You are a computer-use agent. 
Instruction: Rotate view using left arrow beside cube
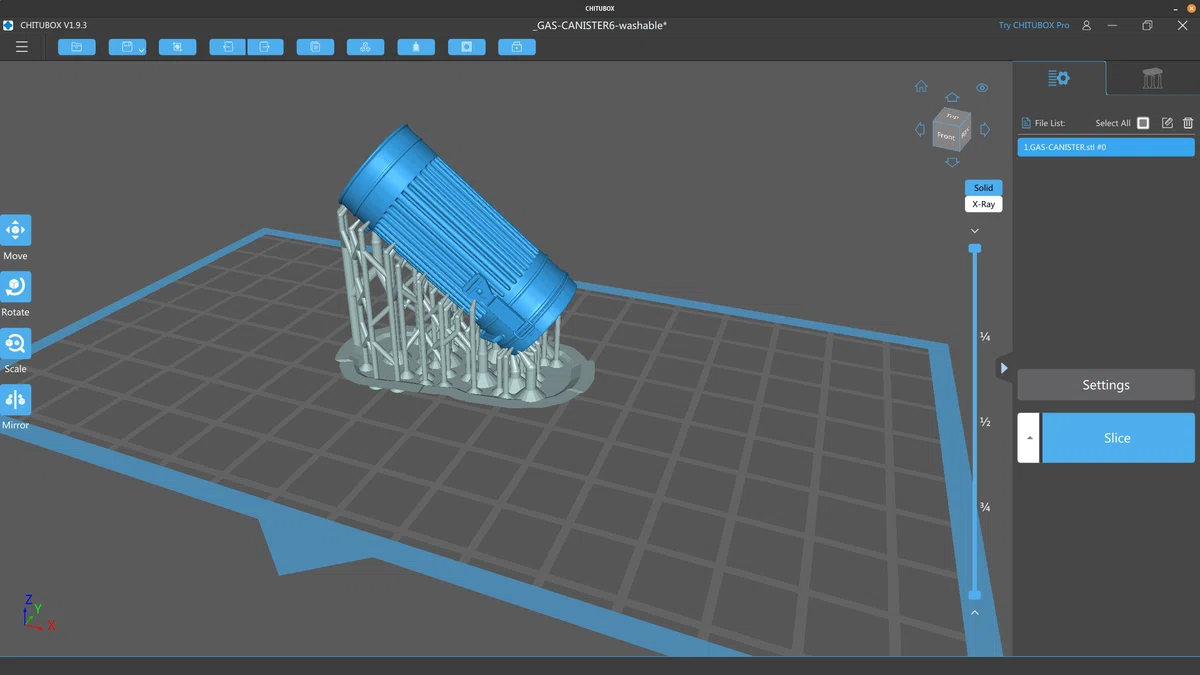[920, 129]
